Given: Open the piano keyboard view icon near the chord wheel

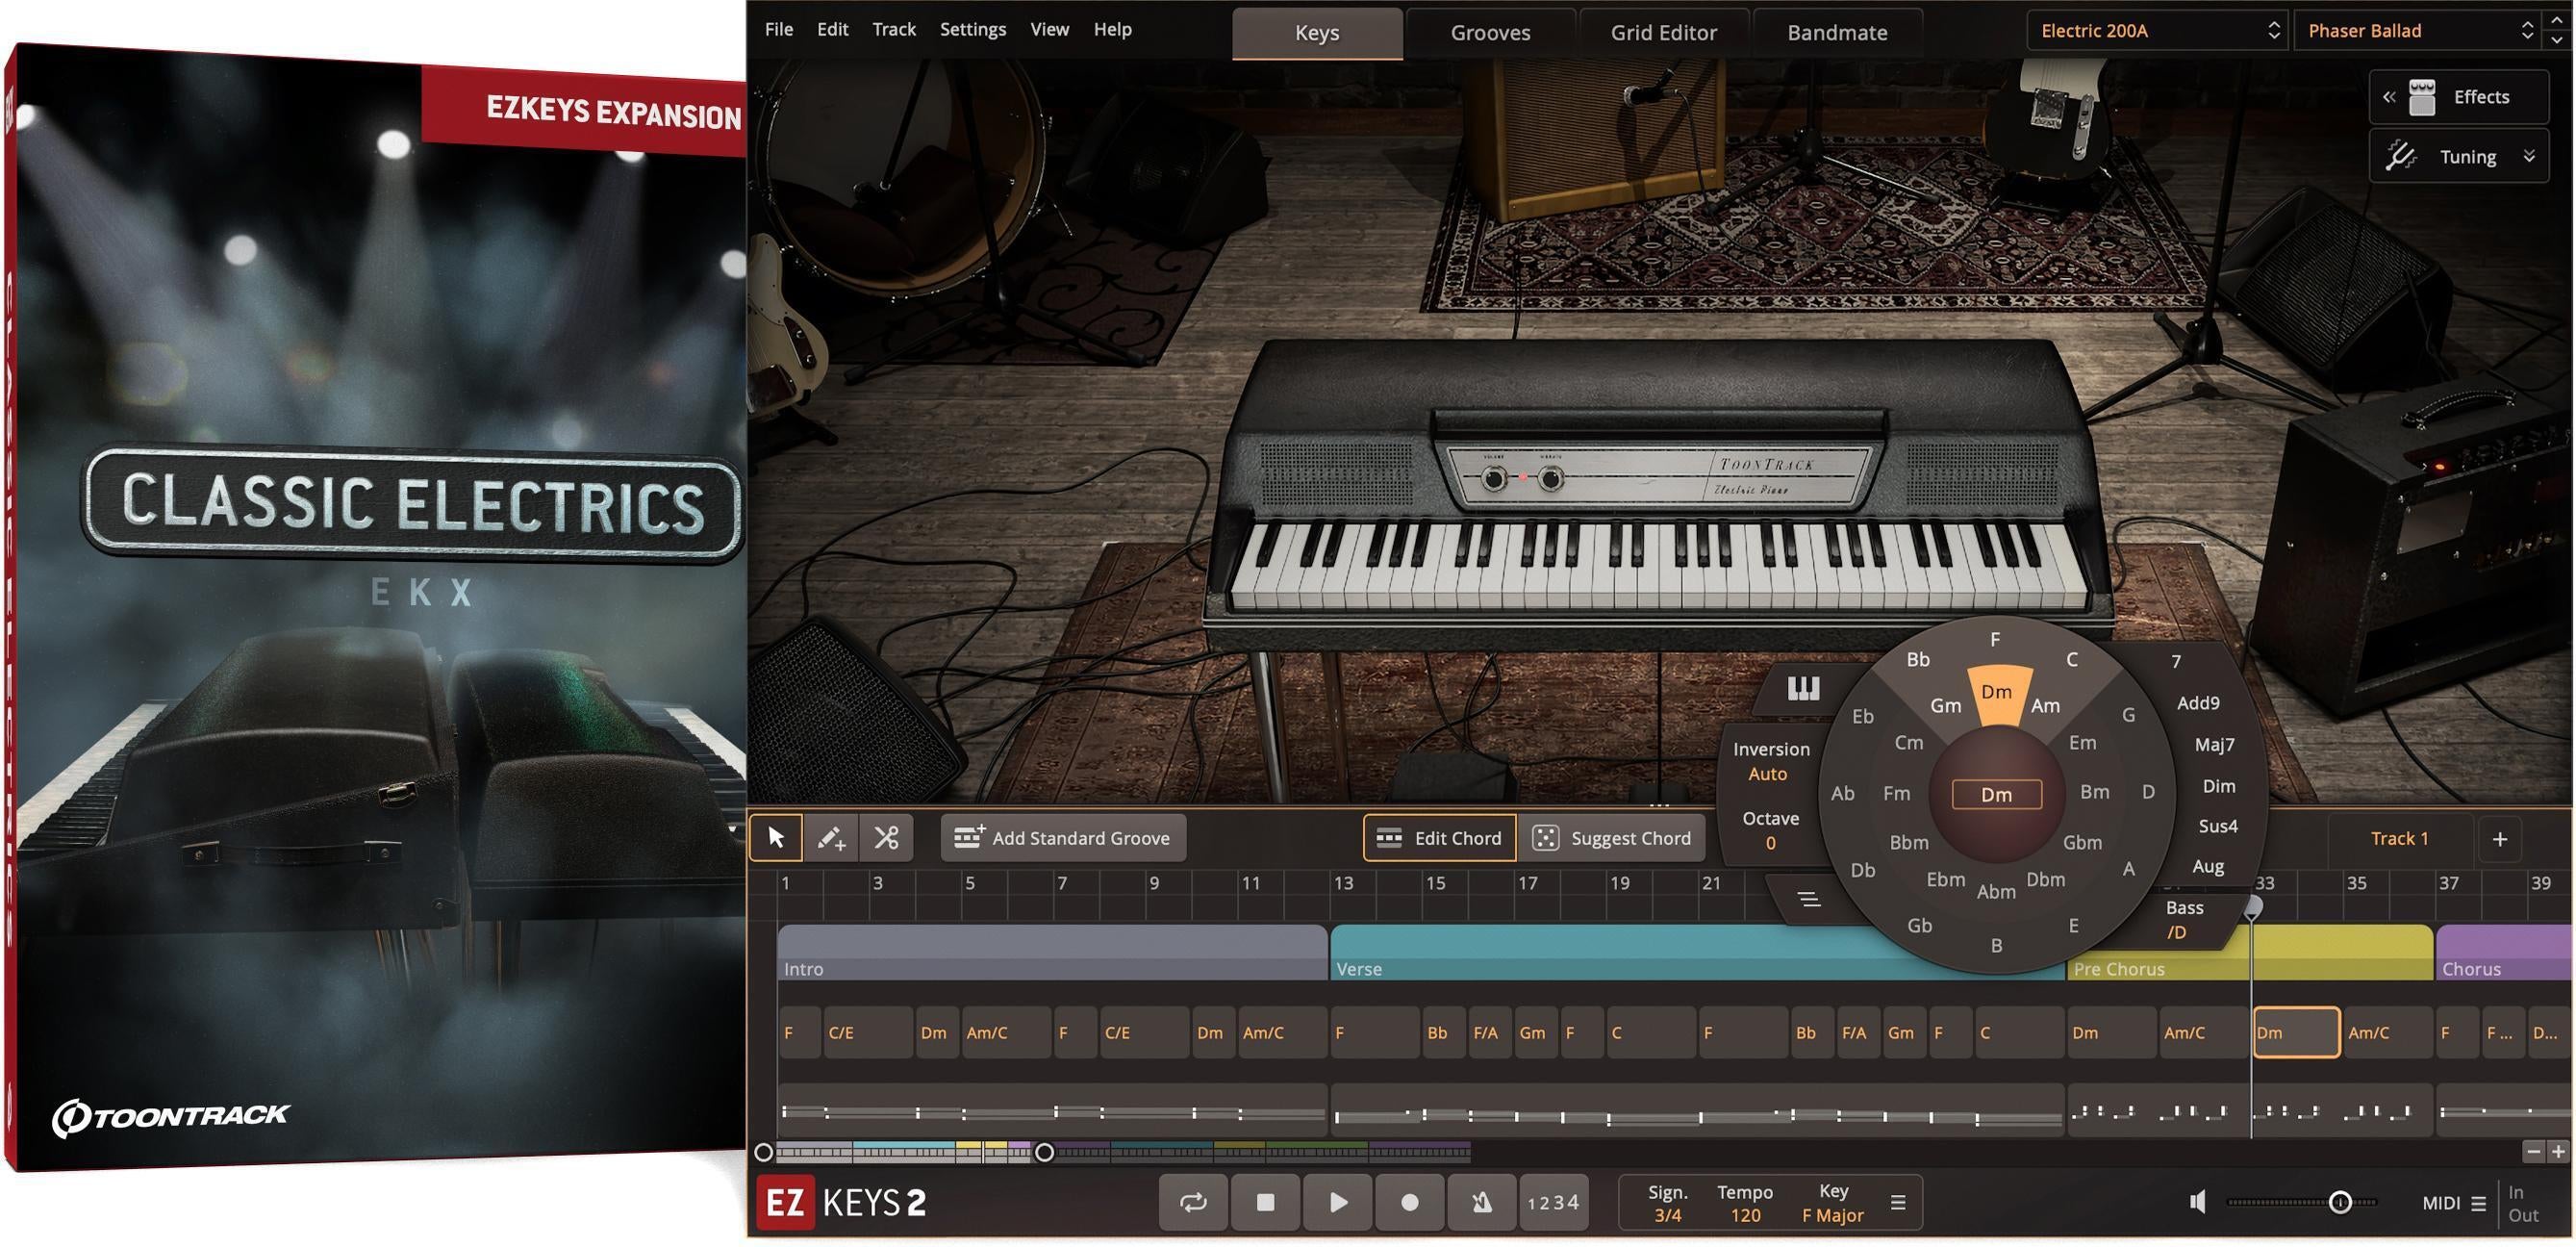Looking at the screenshot, I should click(x=1803, y=687).
